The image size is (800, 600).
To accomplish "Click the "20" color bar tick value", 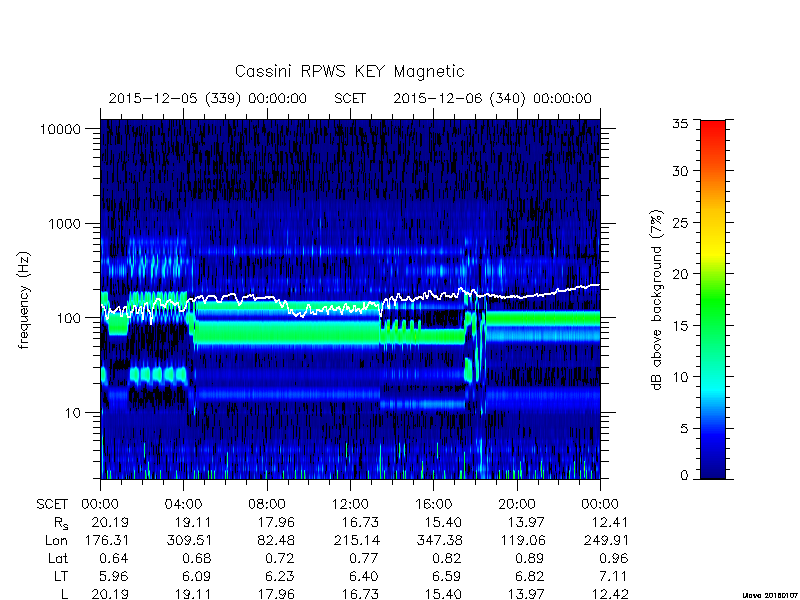I will click(680, 274).
